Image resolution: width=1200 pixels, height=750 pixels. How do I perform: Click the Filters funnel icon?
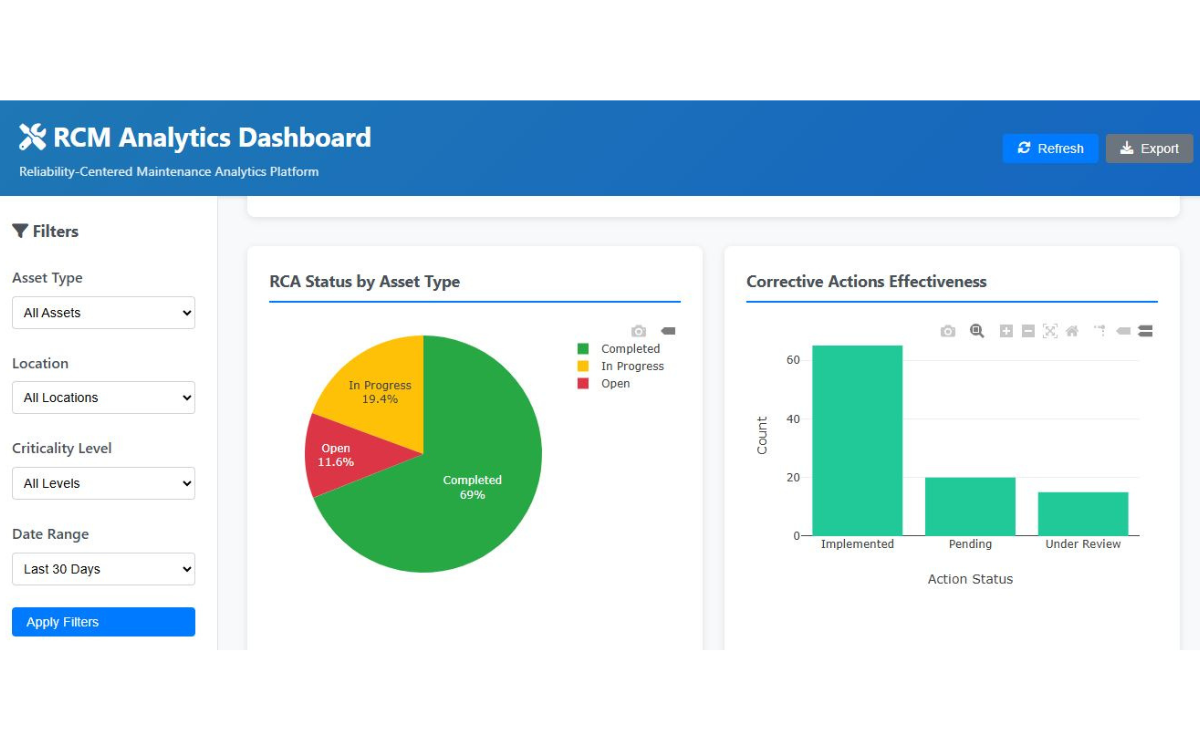20,231
